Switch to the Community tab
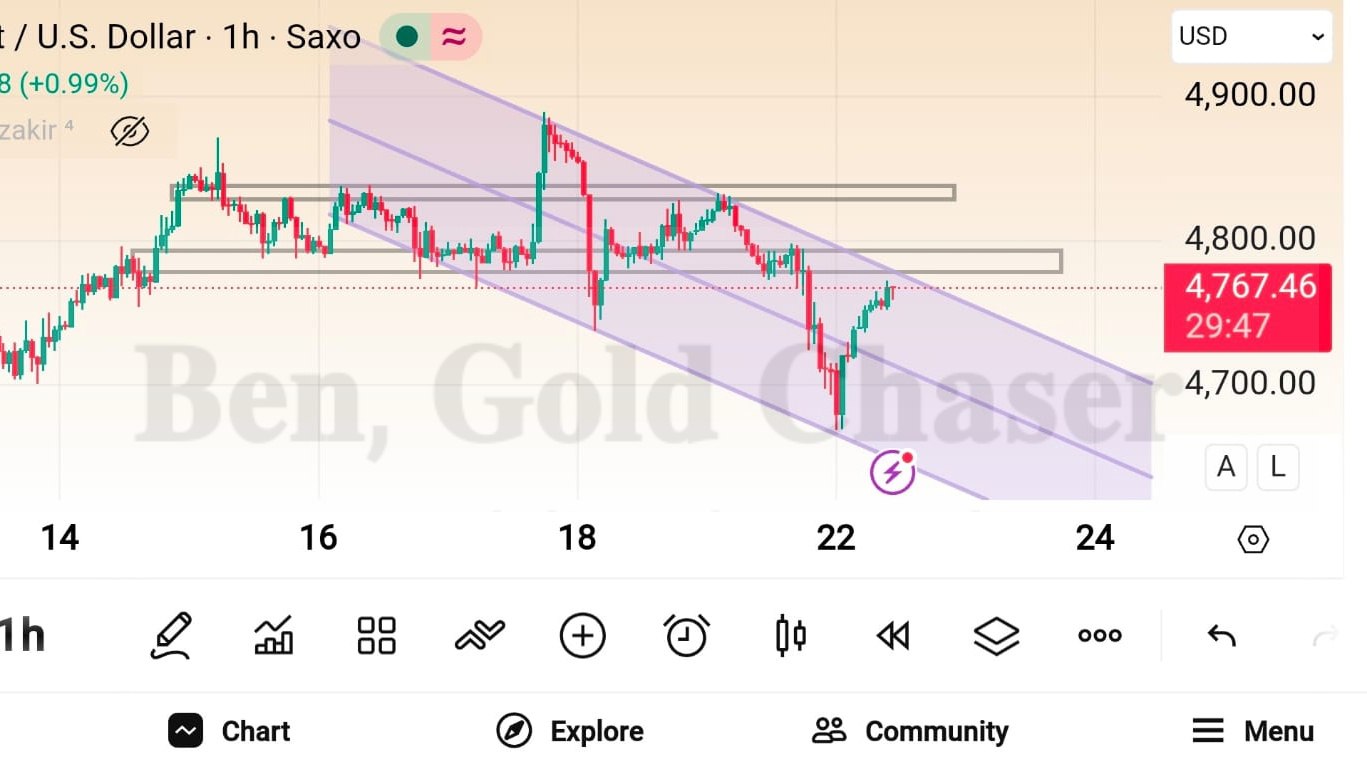 tap(910, 731)
